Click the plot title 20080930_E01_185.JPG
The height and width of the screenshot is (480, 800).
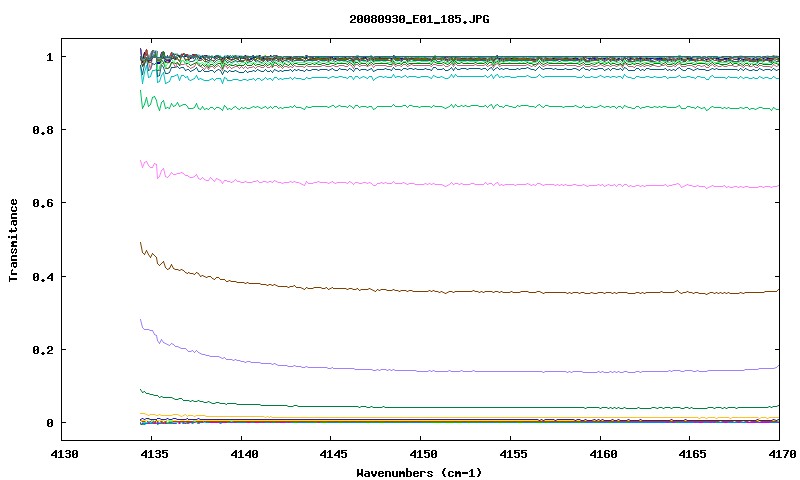click(419, 19)
